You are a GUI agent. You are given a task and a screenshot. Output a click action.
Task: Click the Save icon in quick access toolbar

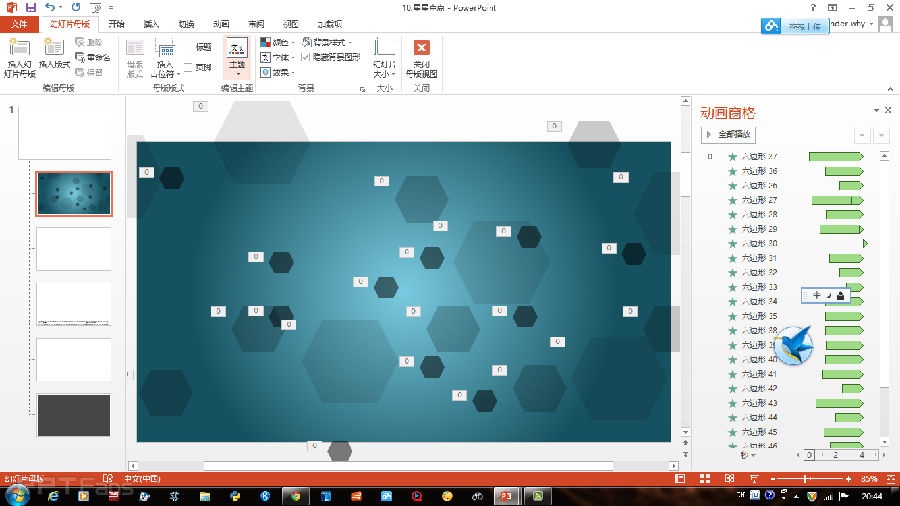click(x=30, y=8)
